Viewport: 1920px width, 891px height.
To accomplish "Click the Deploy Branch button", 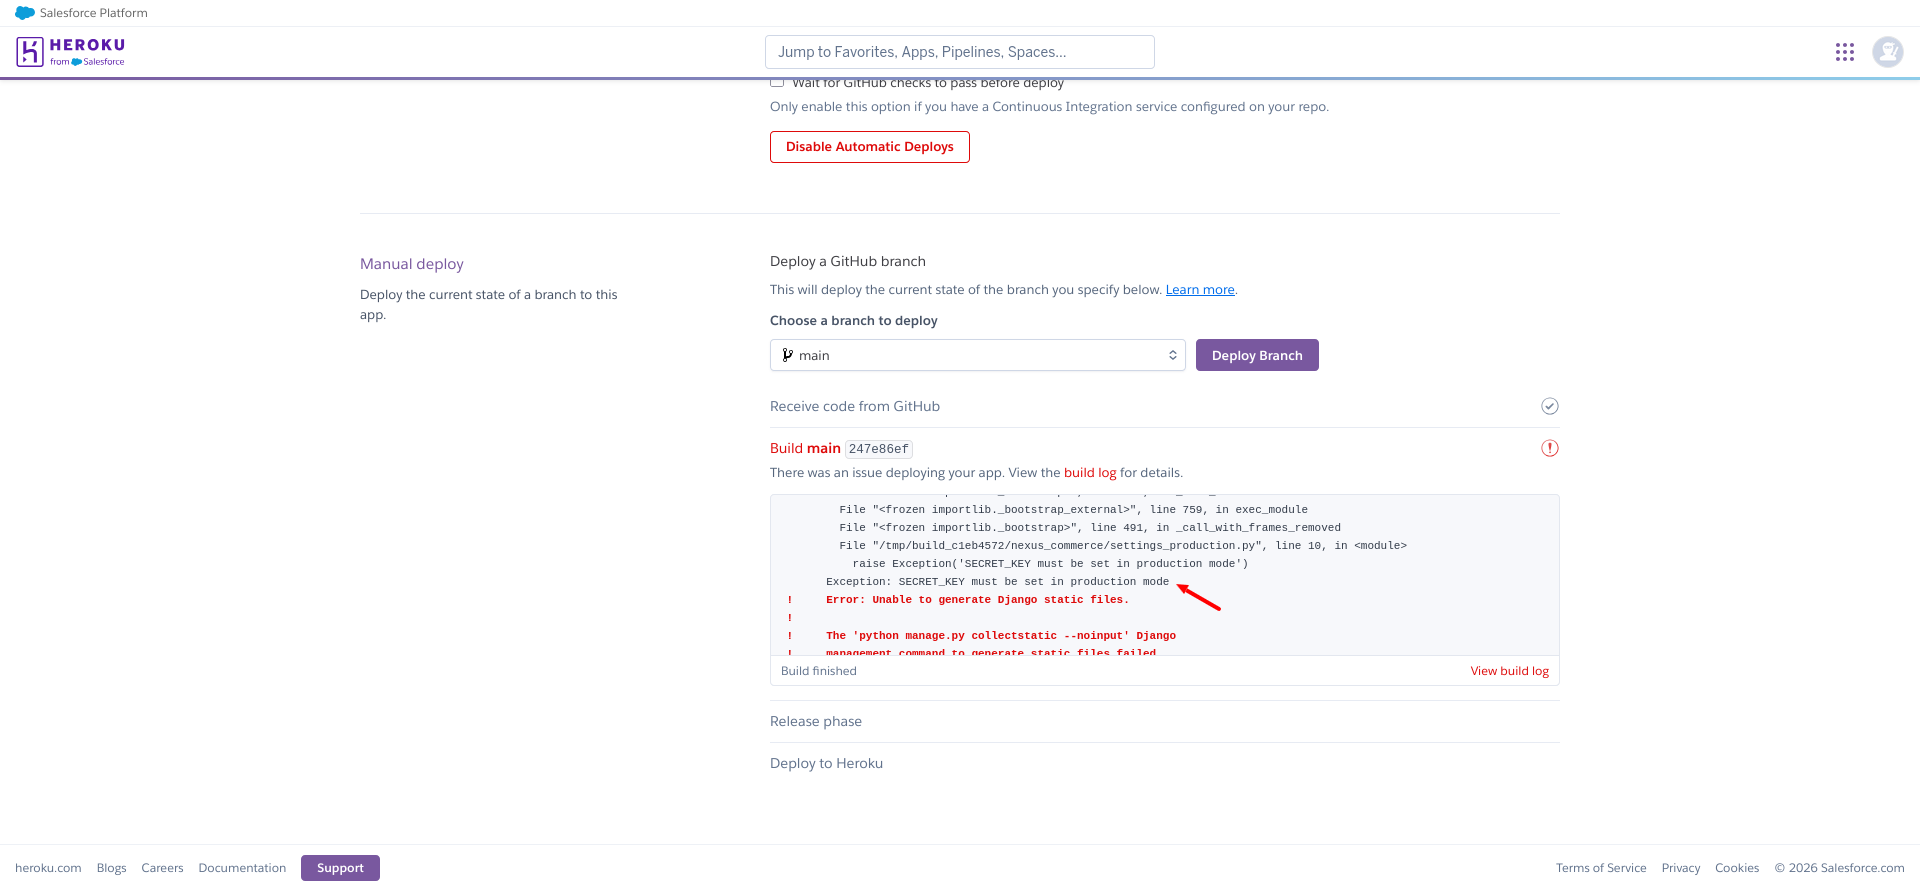I will point(1257,355).
